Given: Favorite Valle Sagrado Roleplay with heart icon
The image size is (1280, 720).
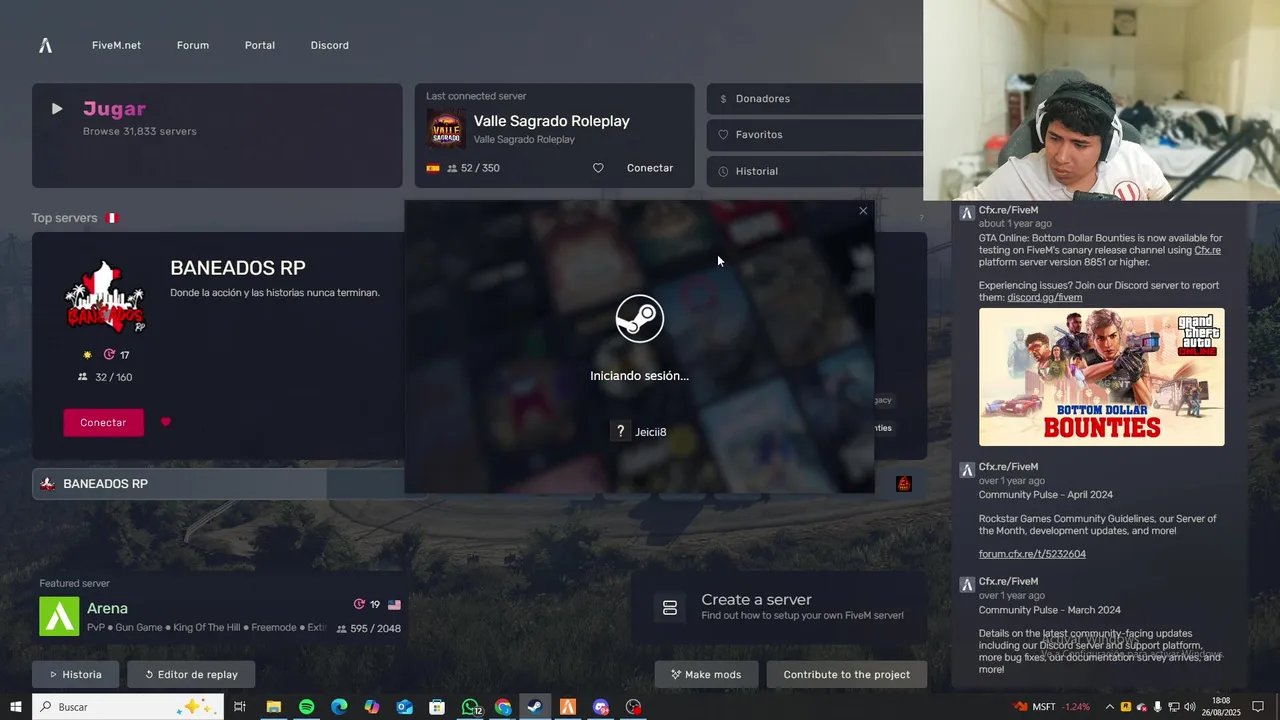Looking at the screenshot, I should click(598, 168).
